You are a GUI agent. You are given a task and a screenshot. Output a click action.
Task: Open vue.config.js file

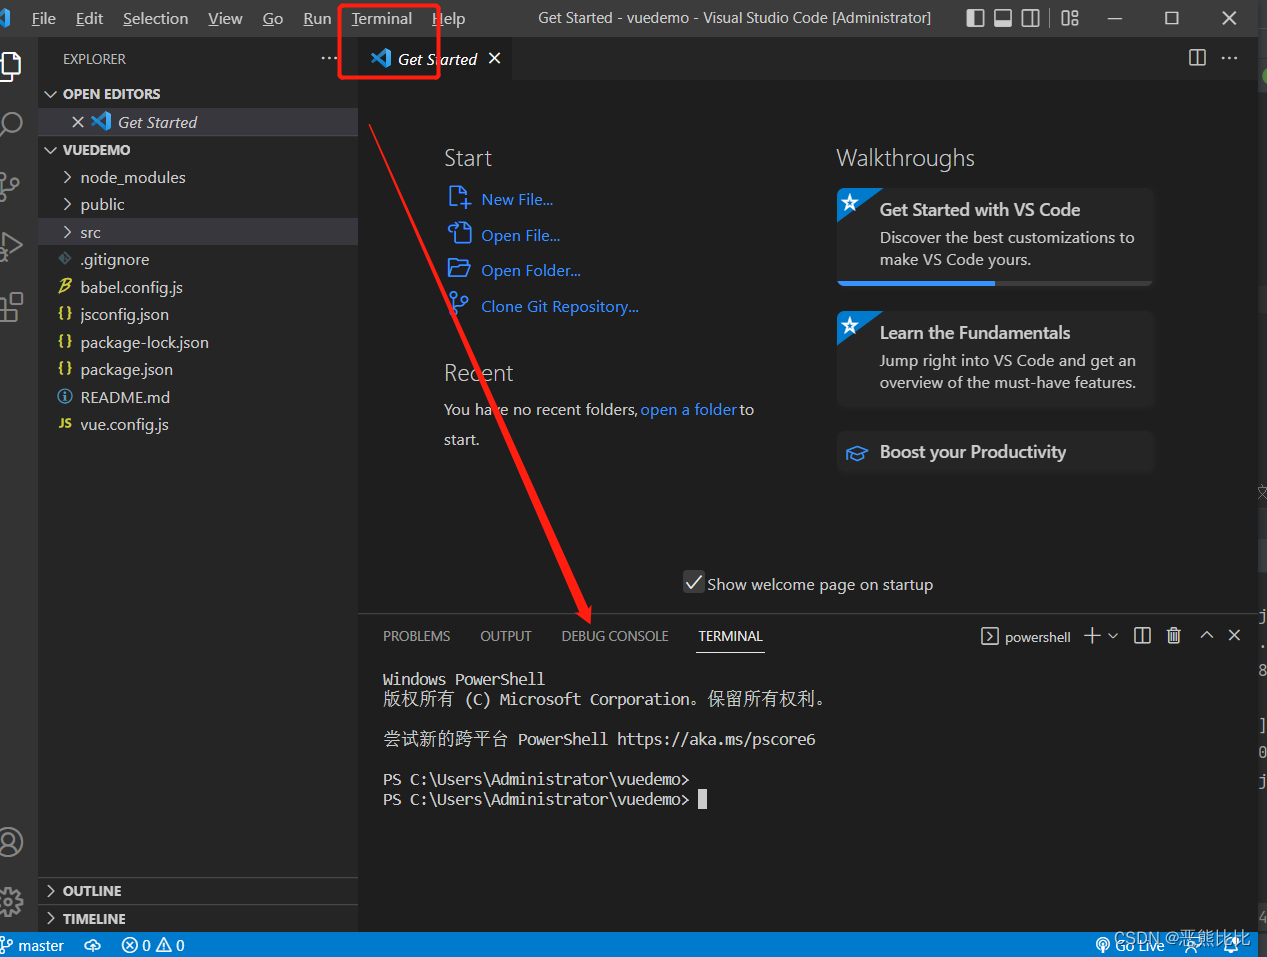pyautogui.click(x=198, y=424)
